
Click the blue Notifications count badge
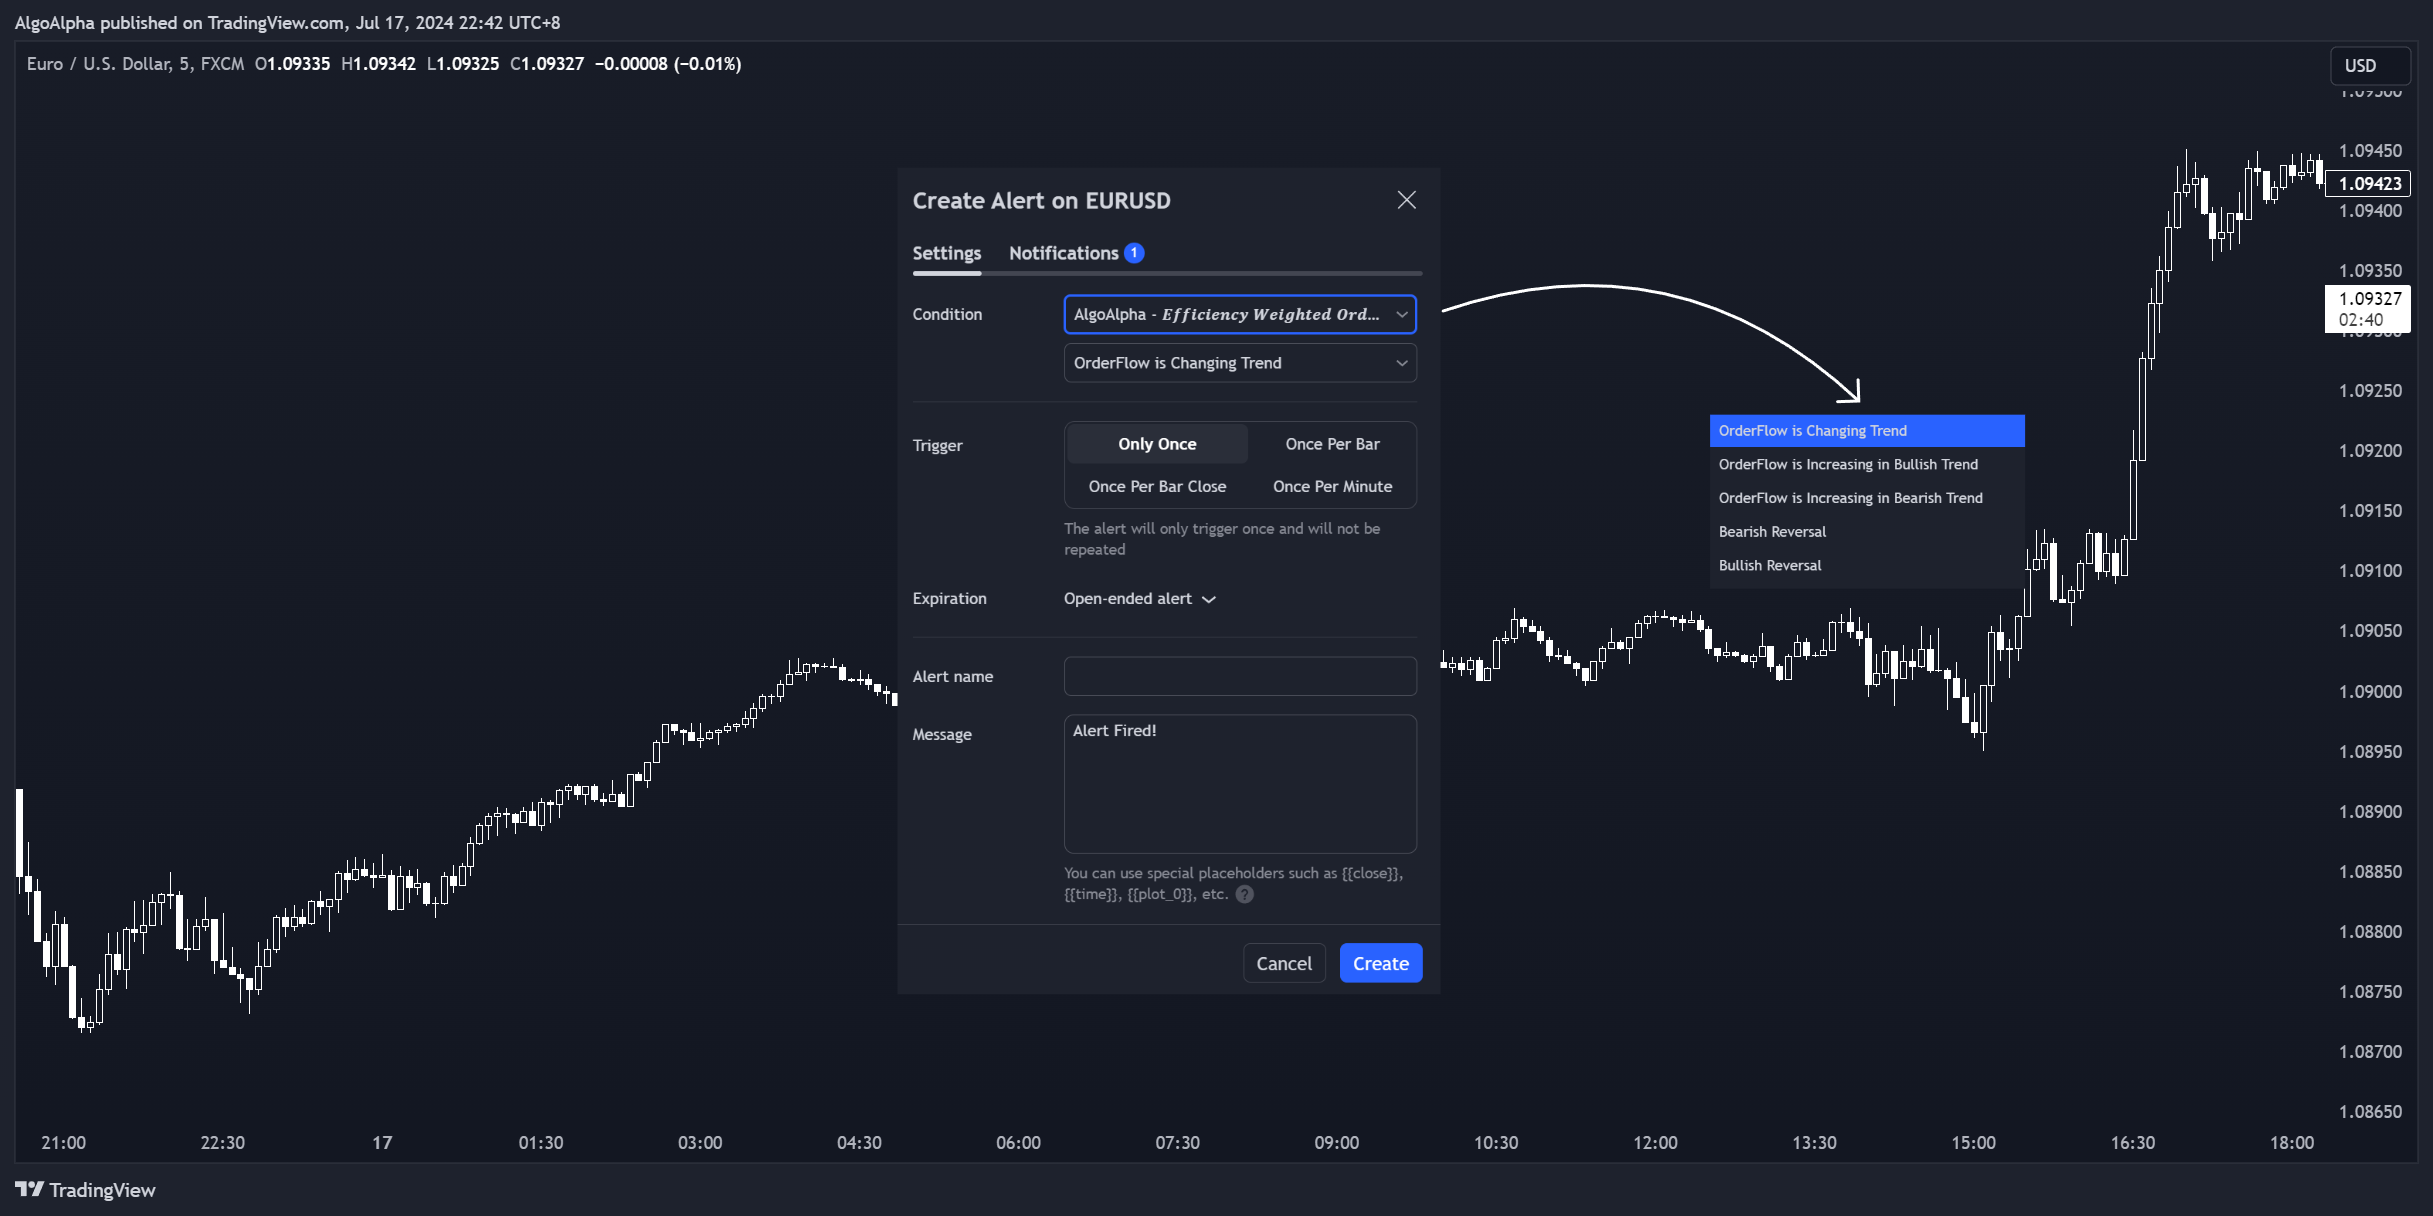[1134, 253]
